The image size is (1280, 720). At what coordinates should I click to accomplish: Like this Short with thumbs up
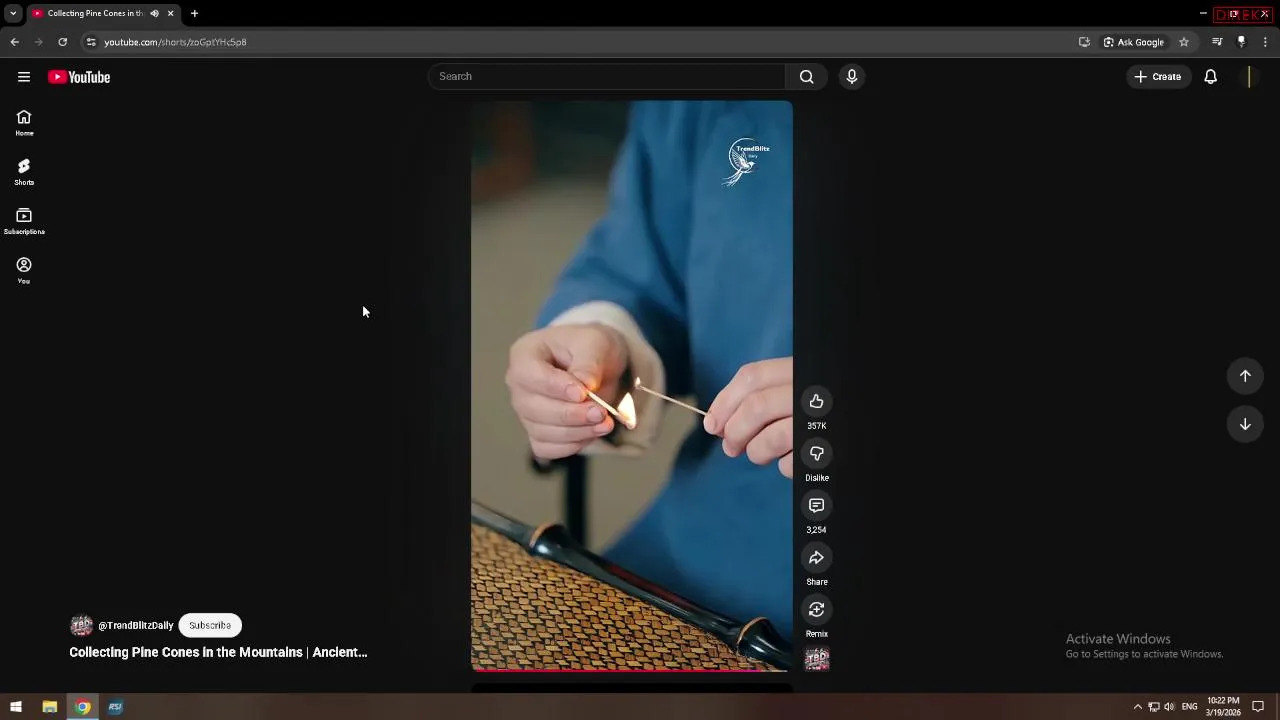(817, 401)
